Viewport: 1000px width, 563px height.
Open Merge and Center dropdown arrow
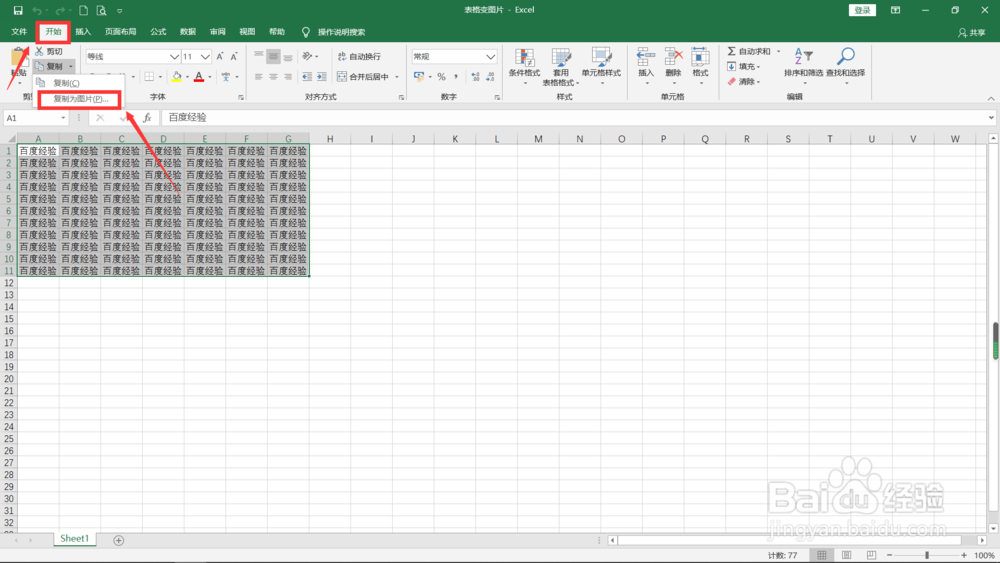click(x=397, y=77)
